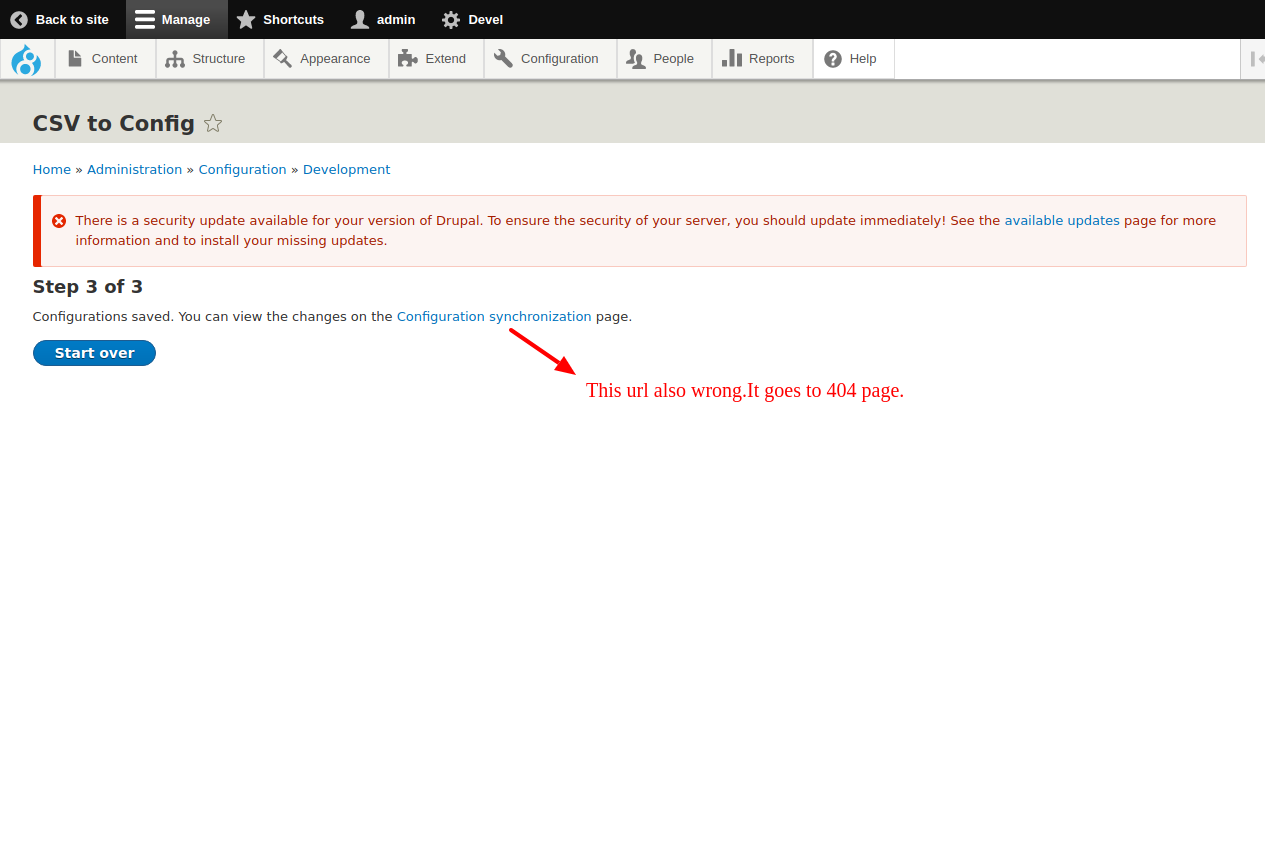Screen dimensions: 1265x867
Task: Follow the Configuration synchronization link
Action: click(494, 317)
